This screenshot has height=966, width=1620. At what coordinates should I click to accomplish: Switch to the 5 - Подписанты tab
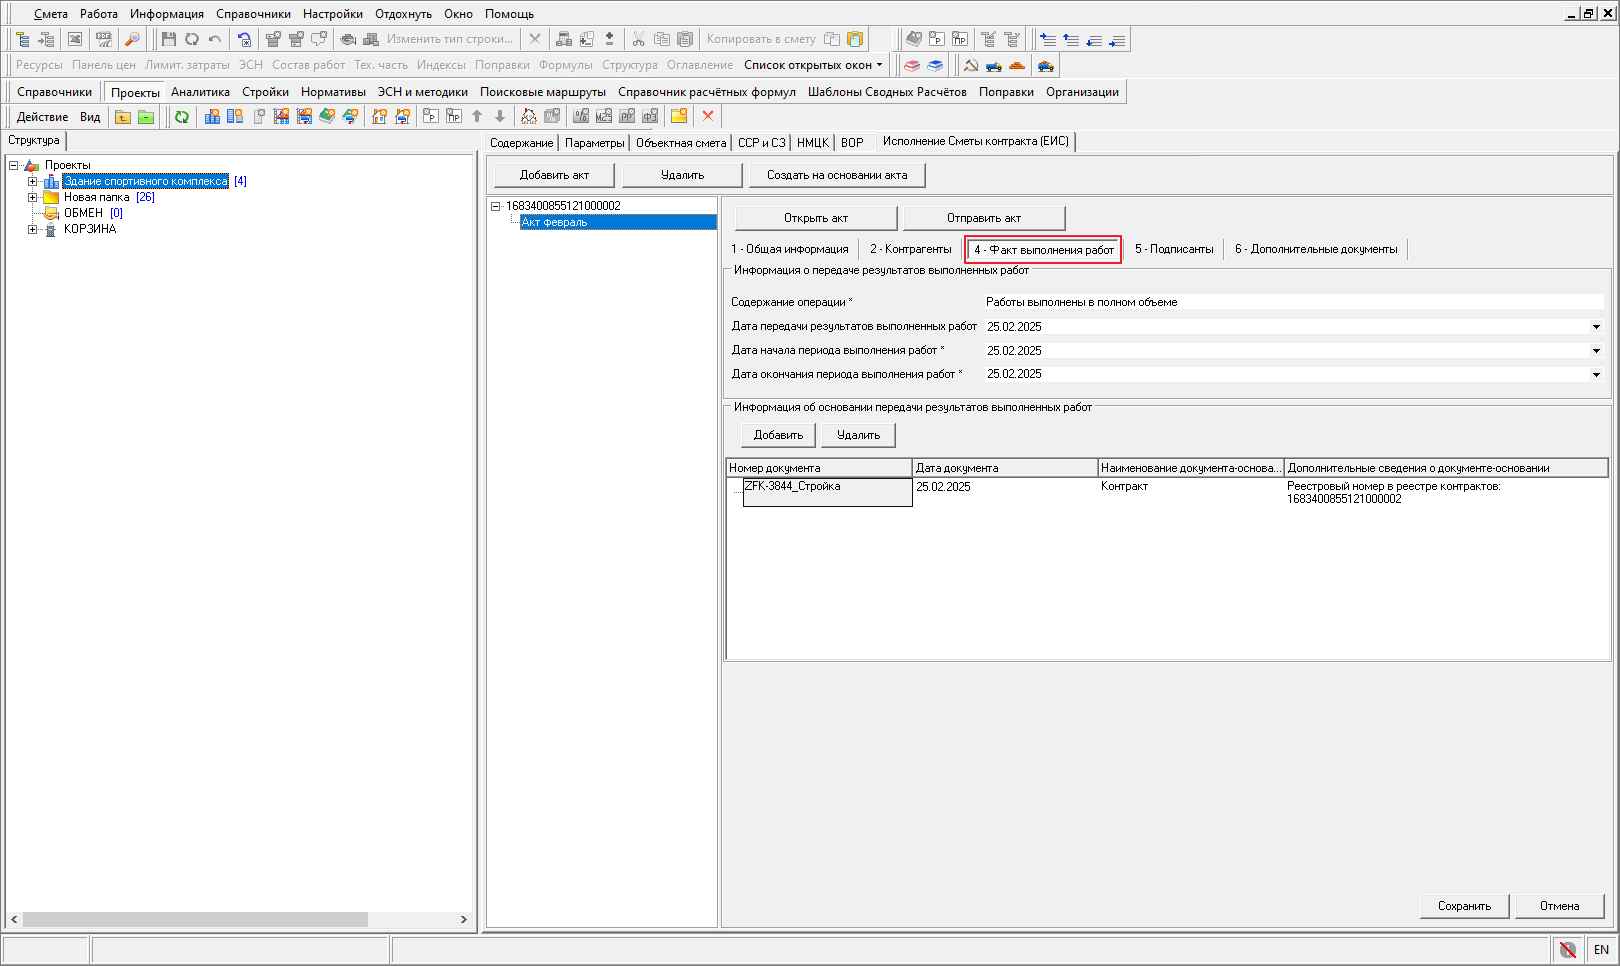[x=1173, y=249]
